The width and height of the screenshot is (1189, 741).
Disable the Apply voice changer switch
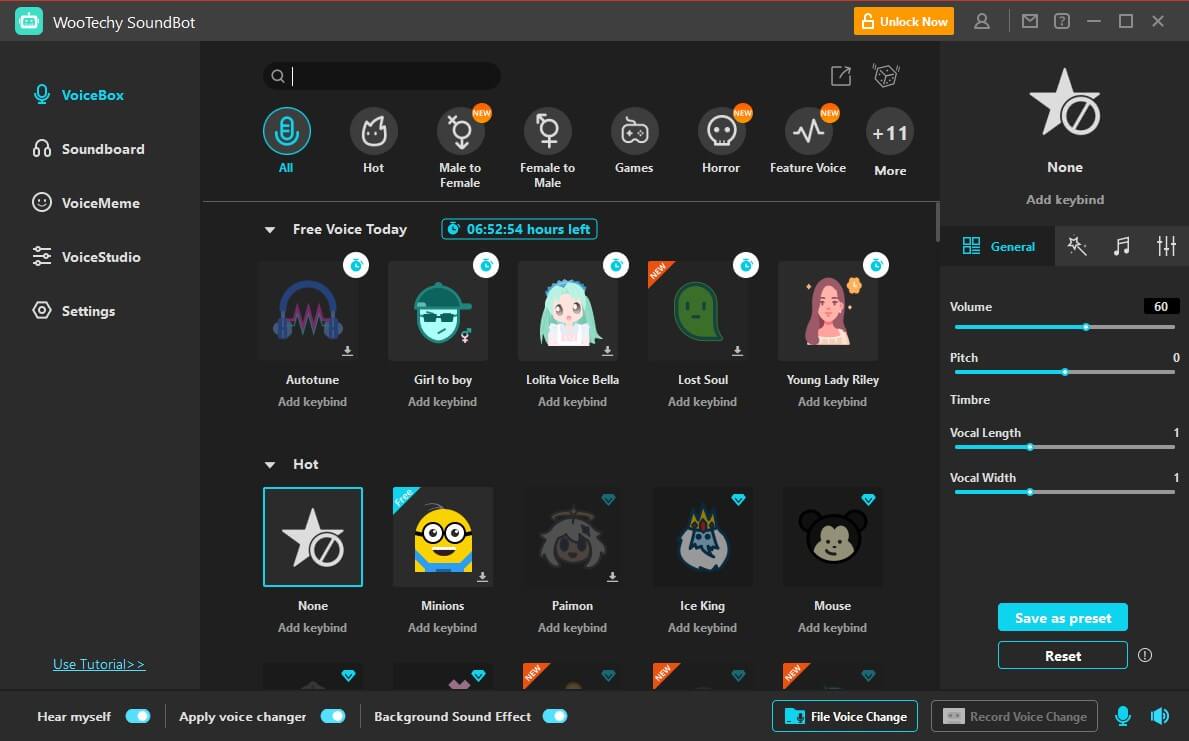332,716
